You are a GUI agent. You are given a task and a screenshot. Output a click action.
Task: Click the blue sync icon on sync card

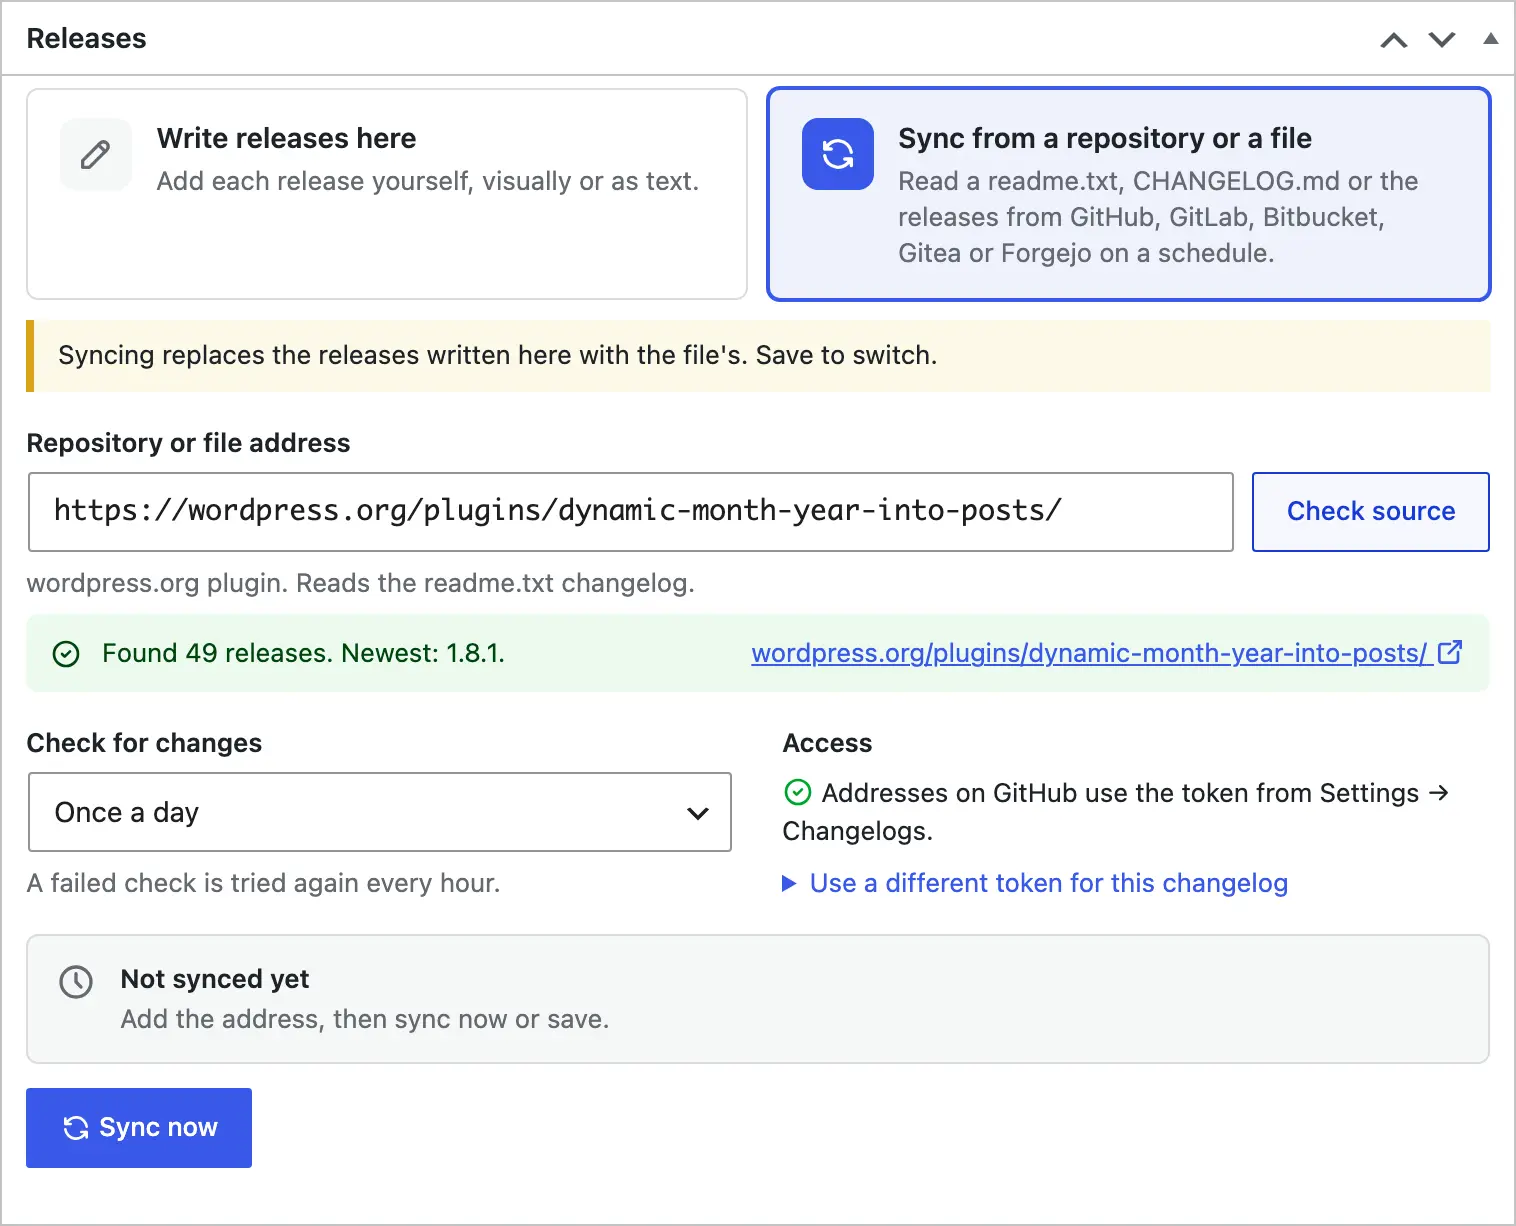pos(838,154)
